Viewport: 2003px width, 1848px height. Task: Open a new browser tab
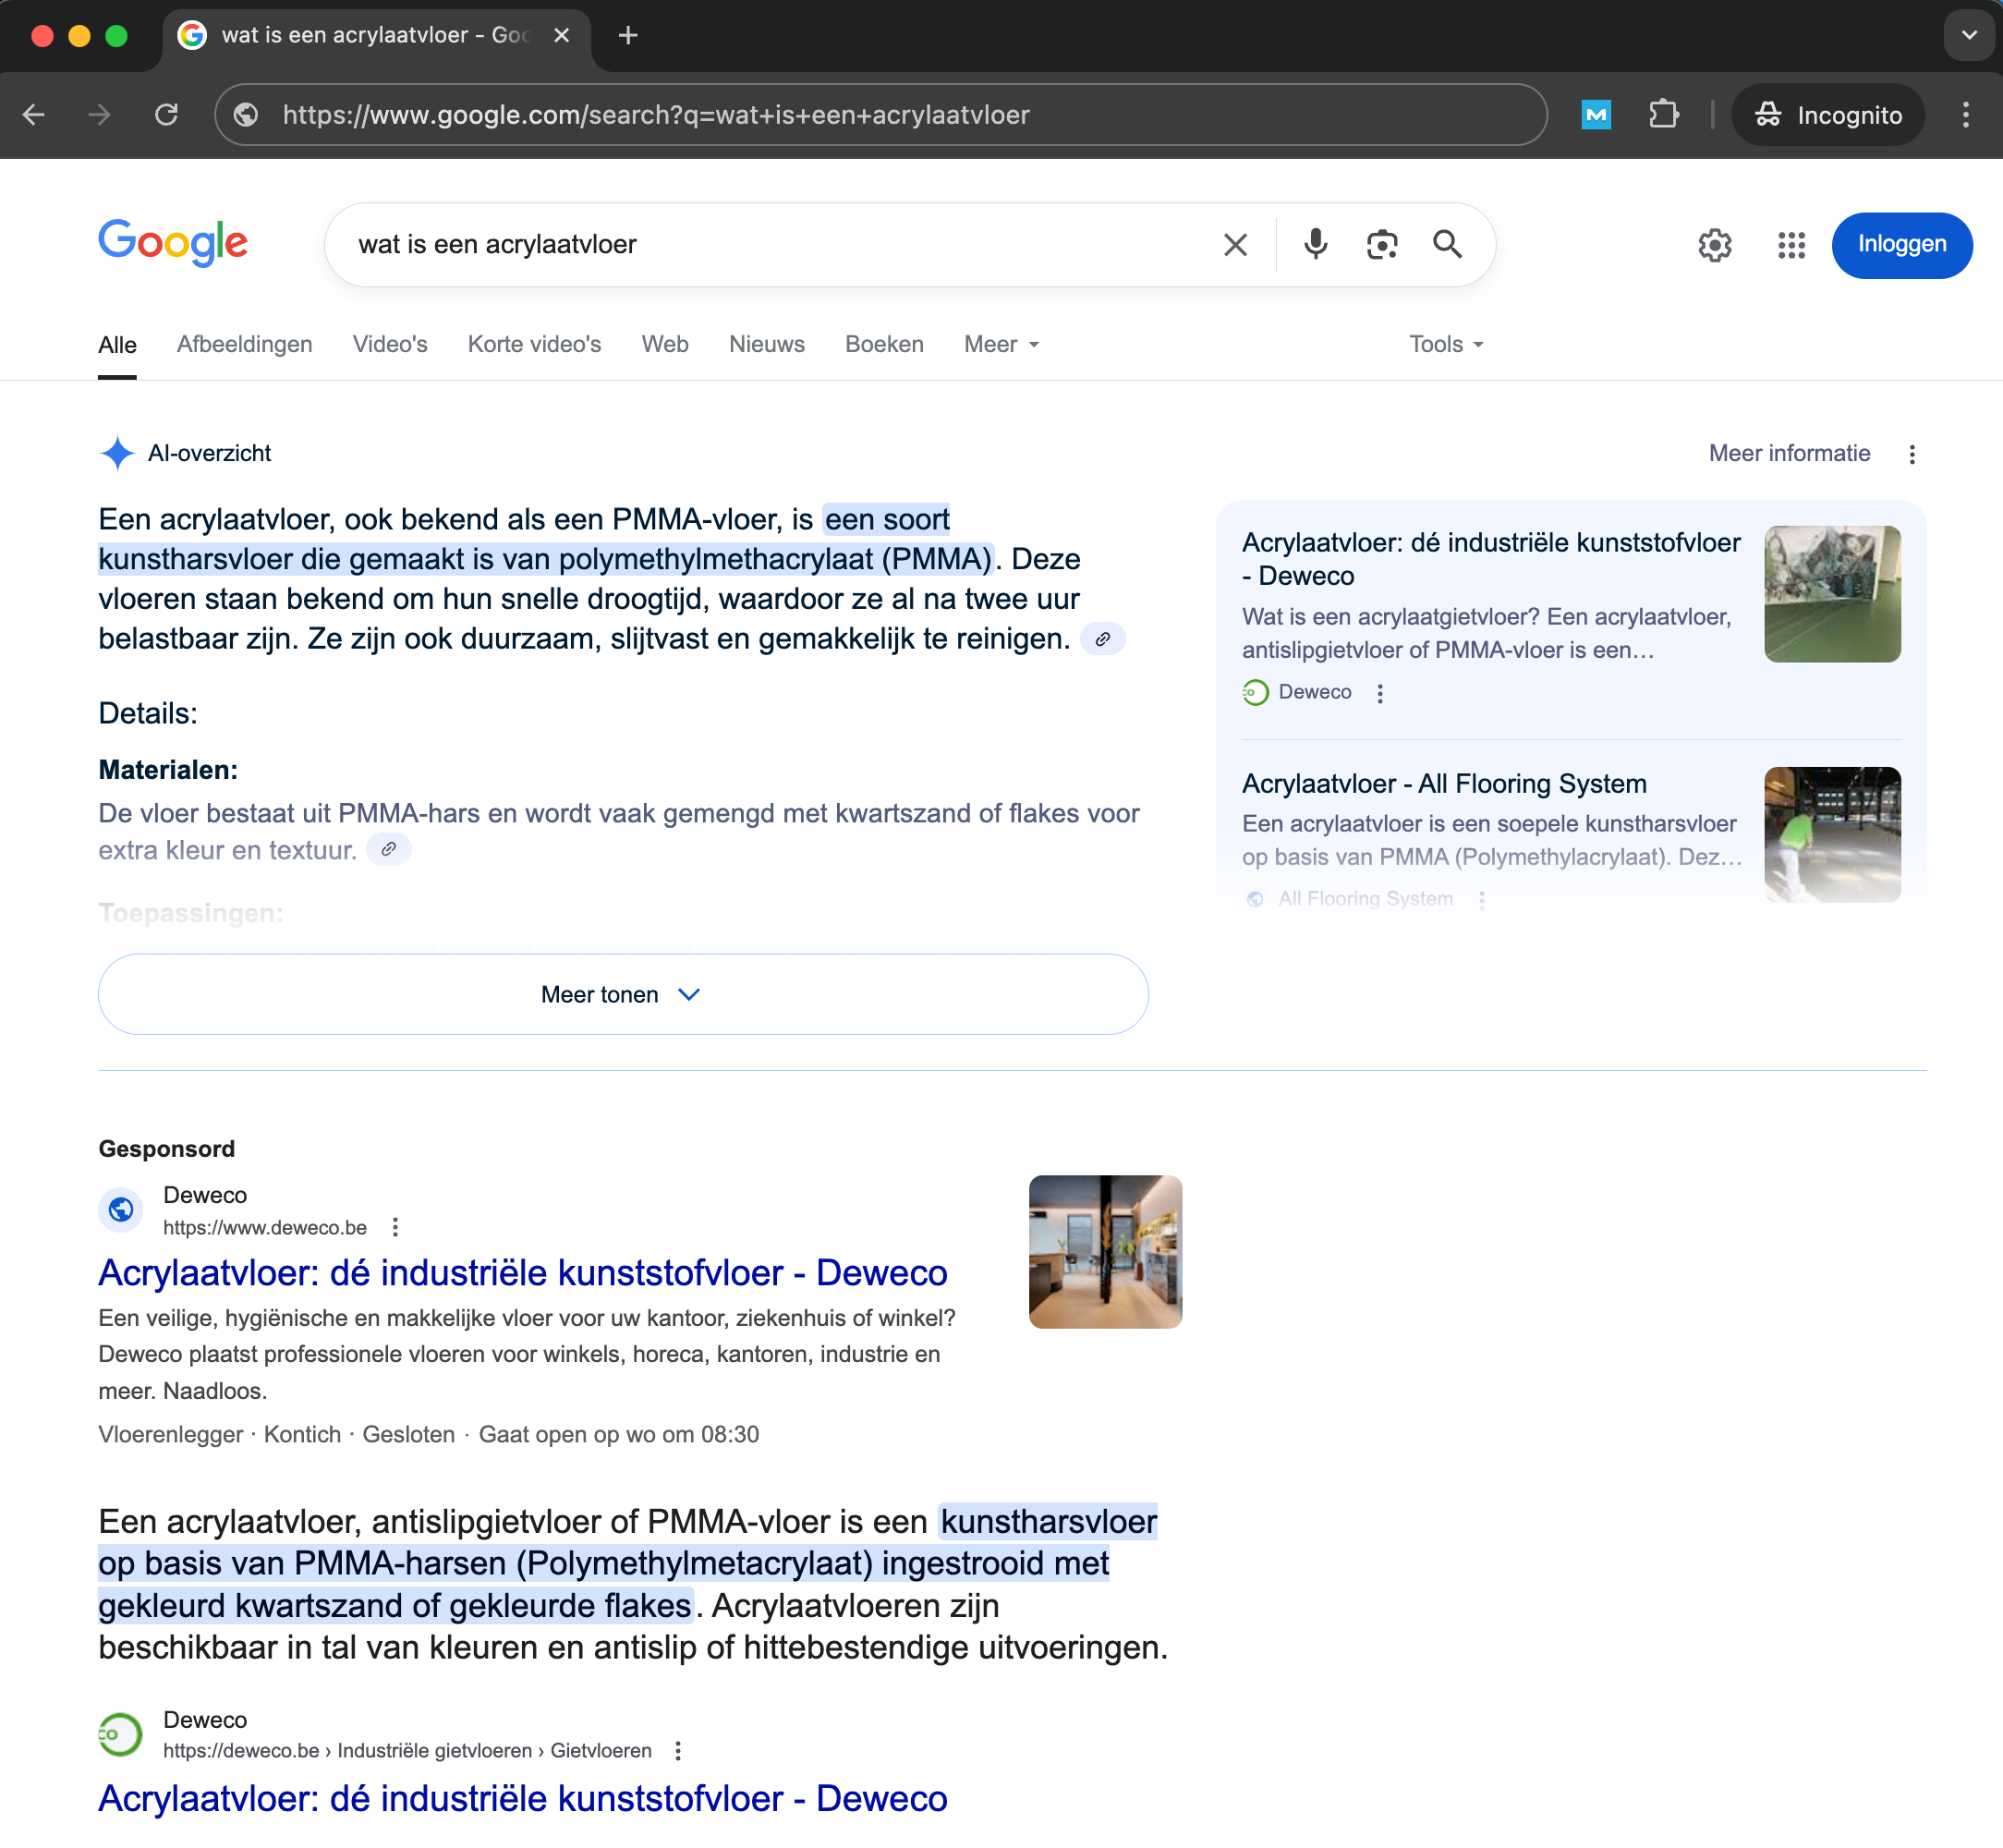(628, 36)
